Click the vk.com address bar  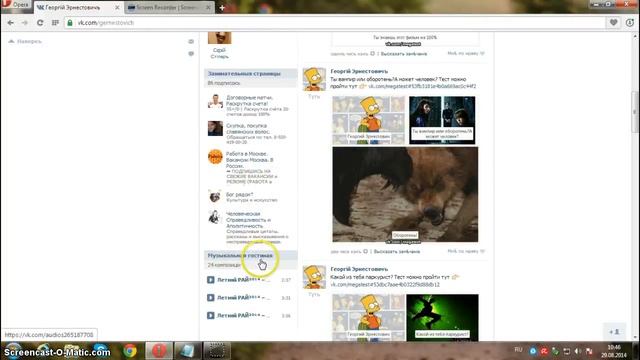tap(335, 23)
